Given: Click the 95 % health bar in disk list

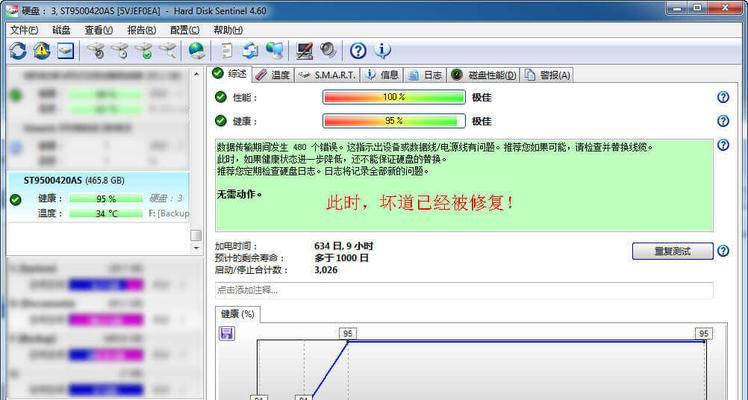Looking at the screenshot, I should [106, 198].
